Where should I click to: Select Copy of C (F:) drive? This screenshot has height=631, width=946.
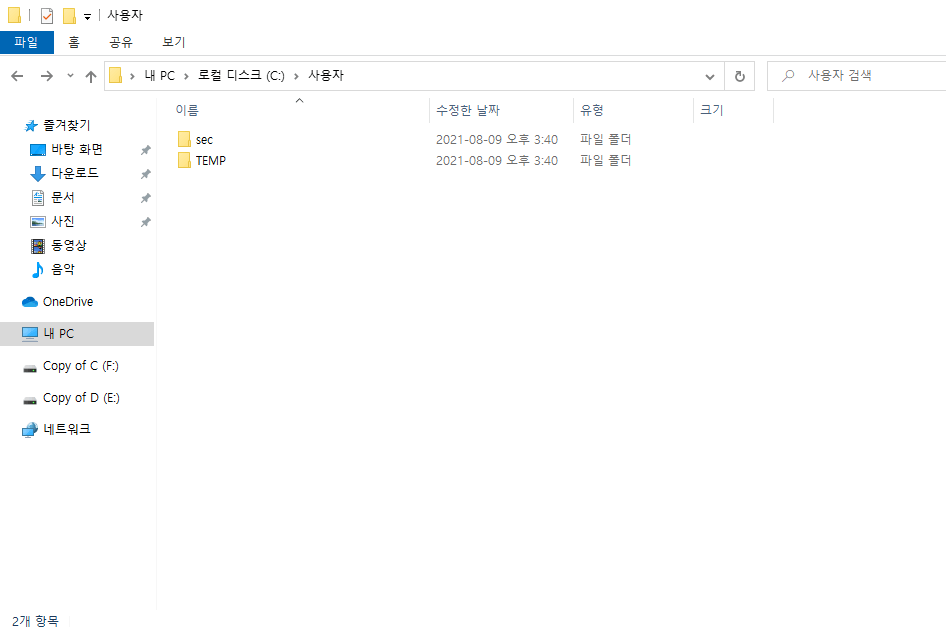(80, 366)
